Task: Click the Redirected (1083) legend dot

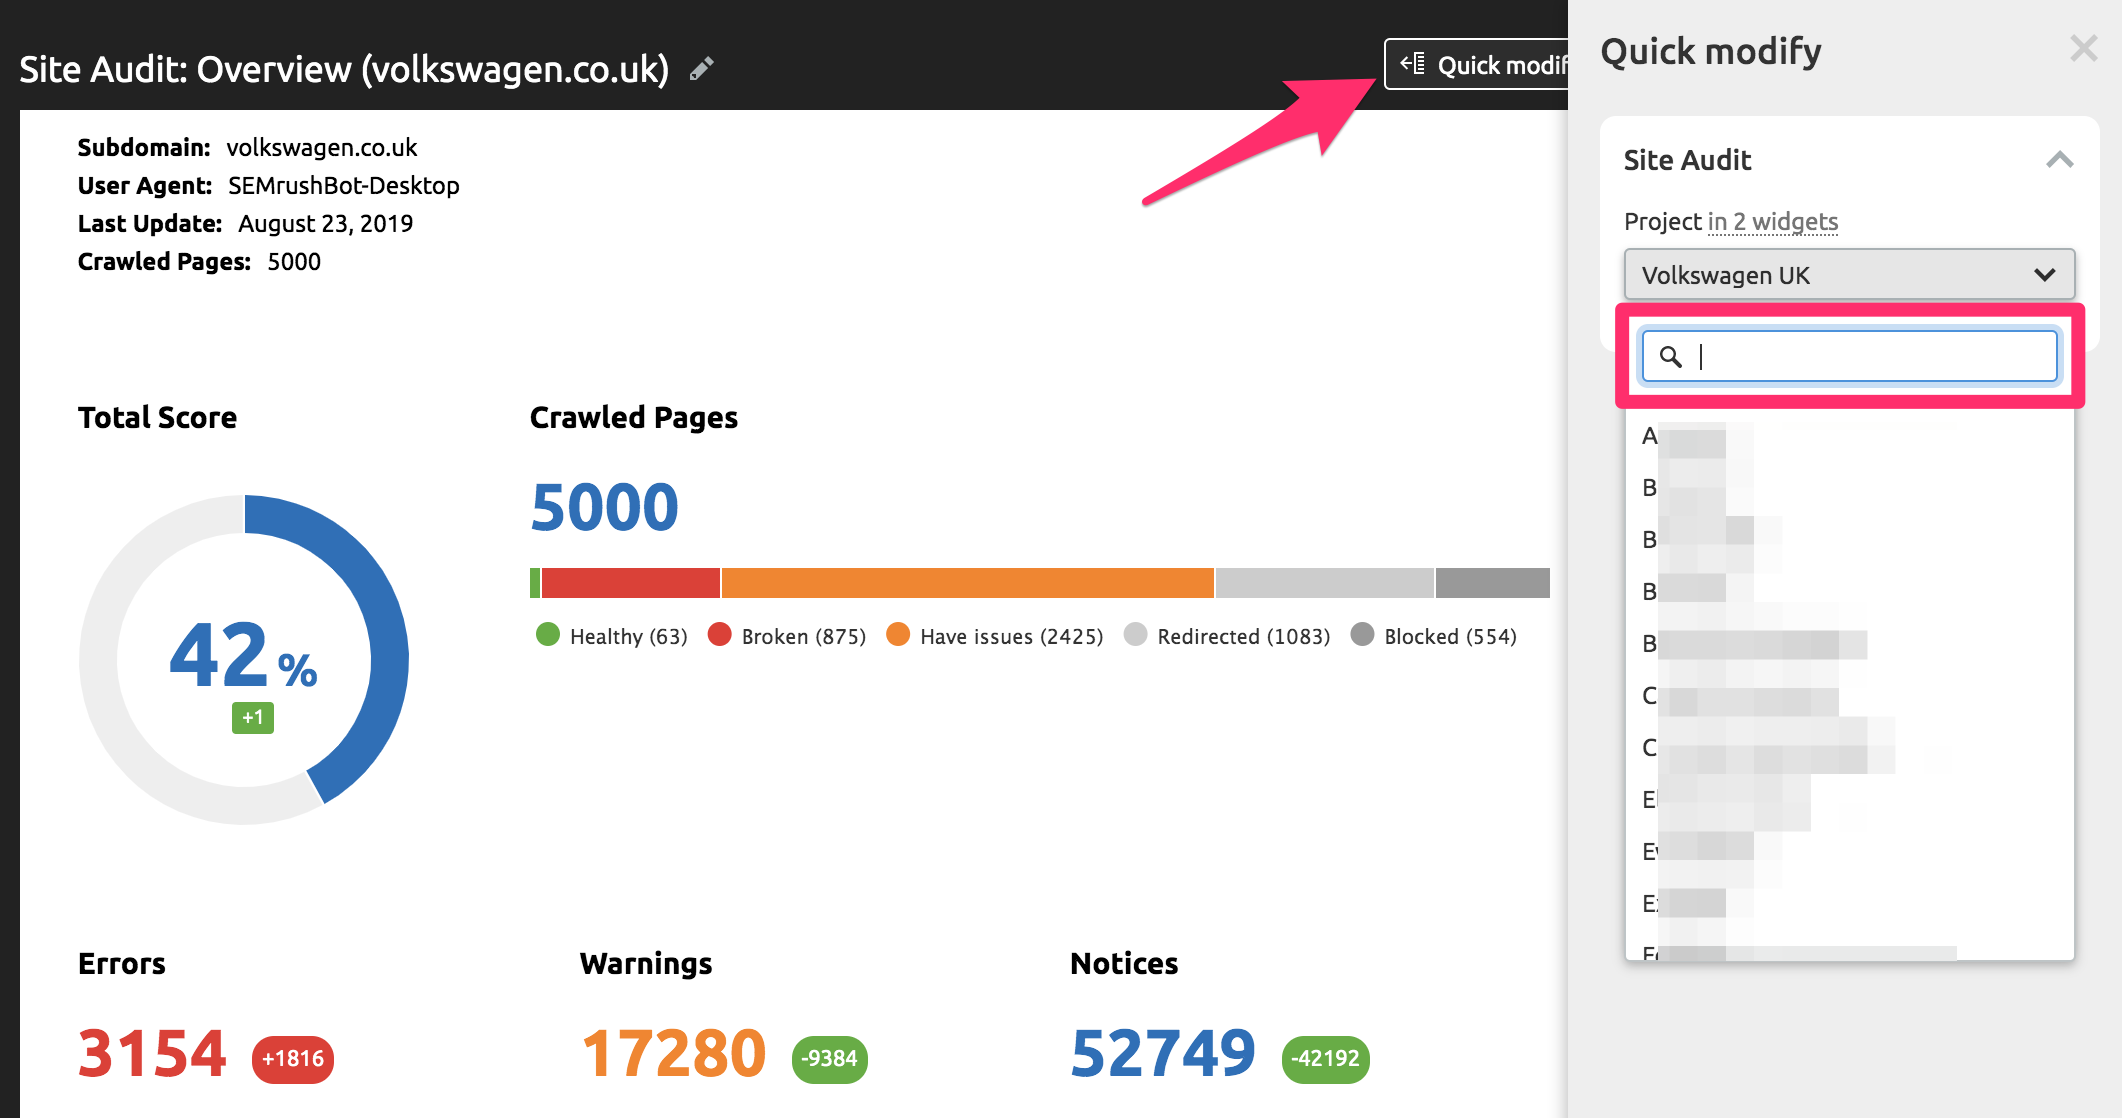Action: coord(1135,635)
